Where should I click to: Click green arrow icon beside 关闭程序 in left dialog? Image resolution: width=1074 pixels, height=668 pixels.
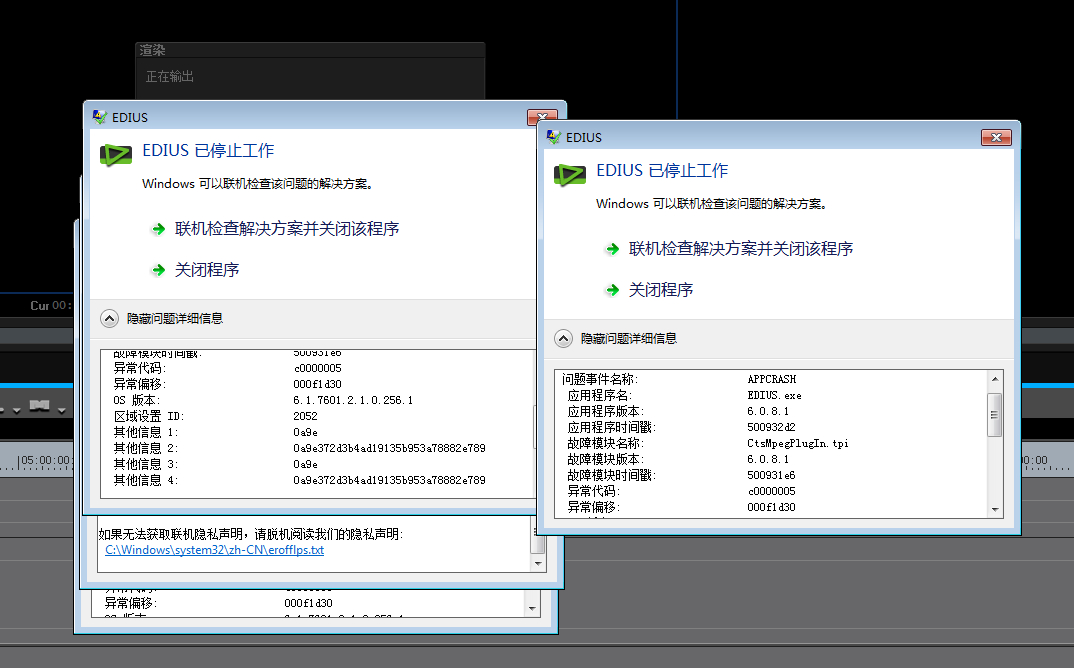158,271
